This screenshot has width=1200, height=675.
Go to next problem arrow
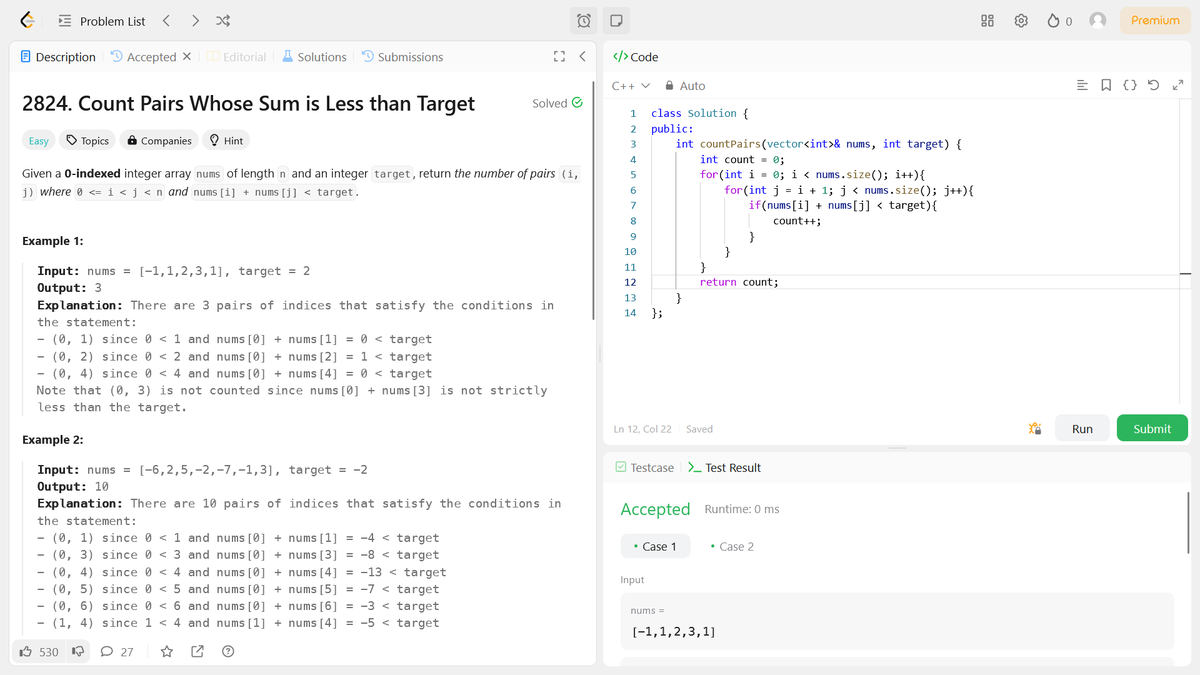coord(195,20)
